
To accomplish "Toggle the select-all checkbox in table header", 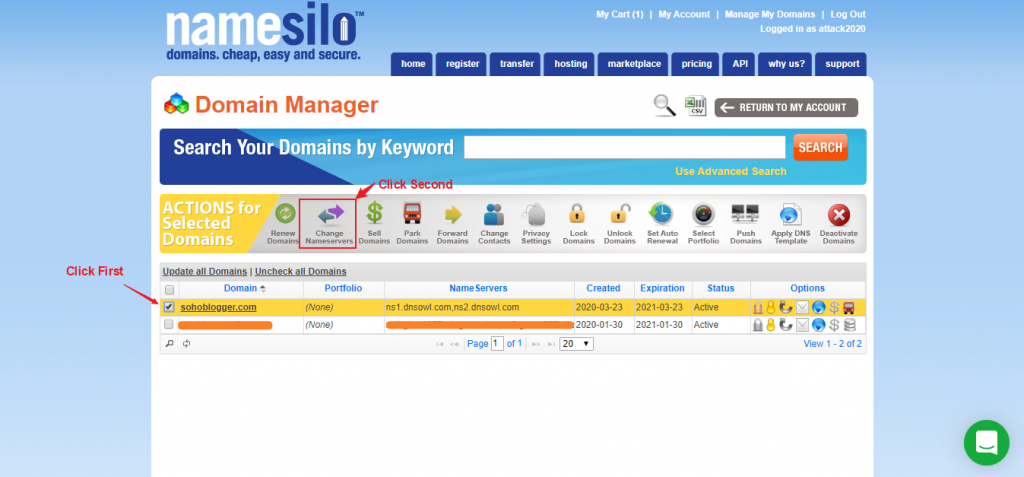I will (169, 289).
